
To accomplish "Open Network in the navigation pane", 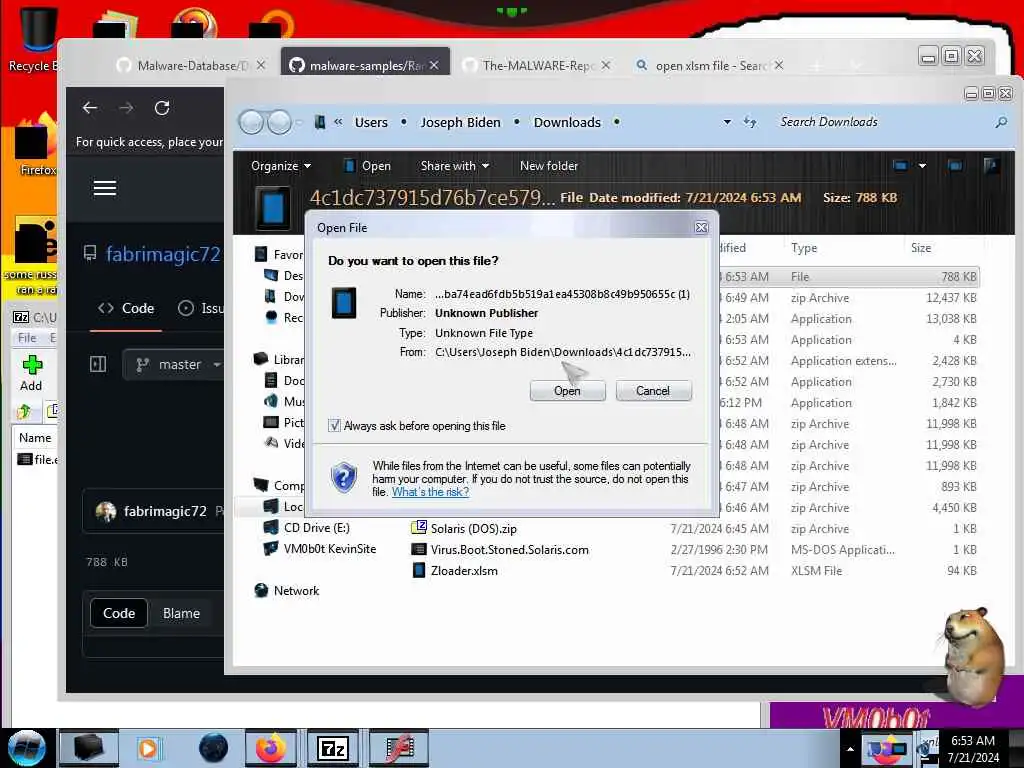I will 296,590.
